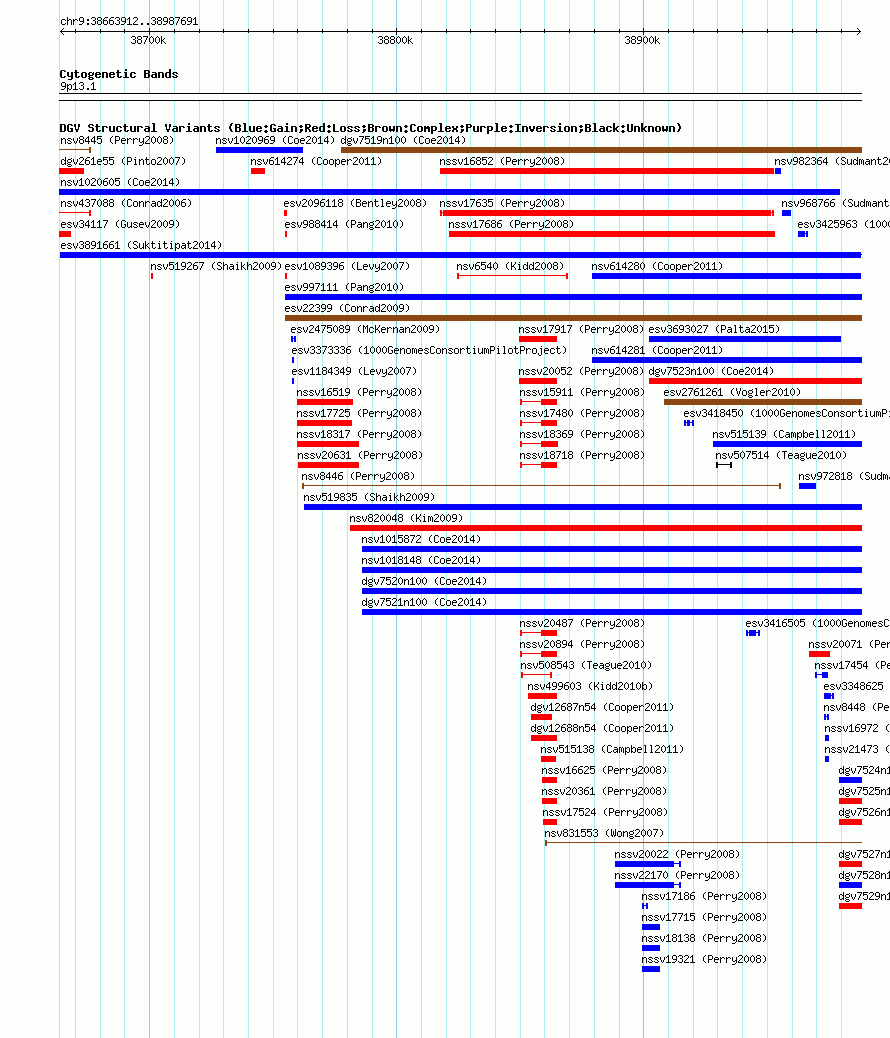Select nsv515139 (Campbell2011) blue bar
The image size is (890, 1038).
coord(787,444)
